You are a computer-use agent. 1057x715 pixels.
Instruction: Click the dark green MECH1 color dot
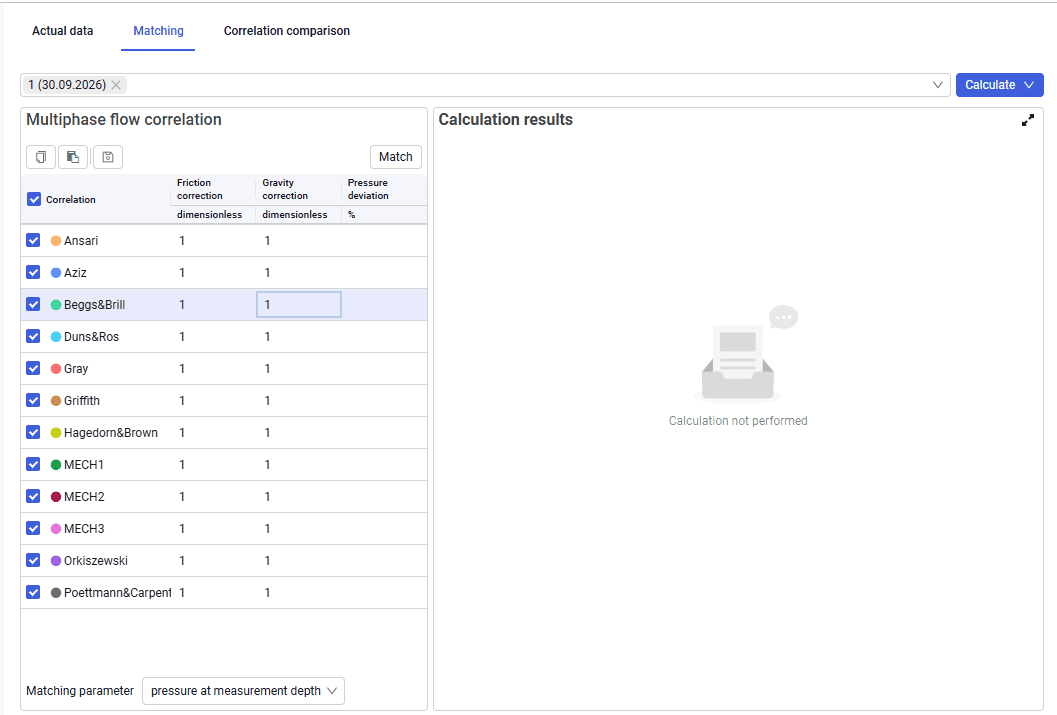coord(56,465)
